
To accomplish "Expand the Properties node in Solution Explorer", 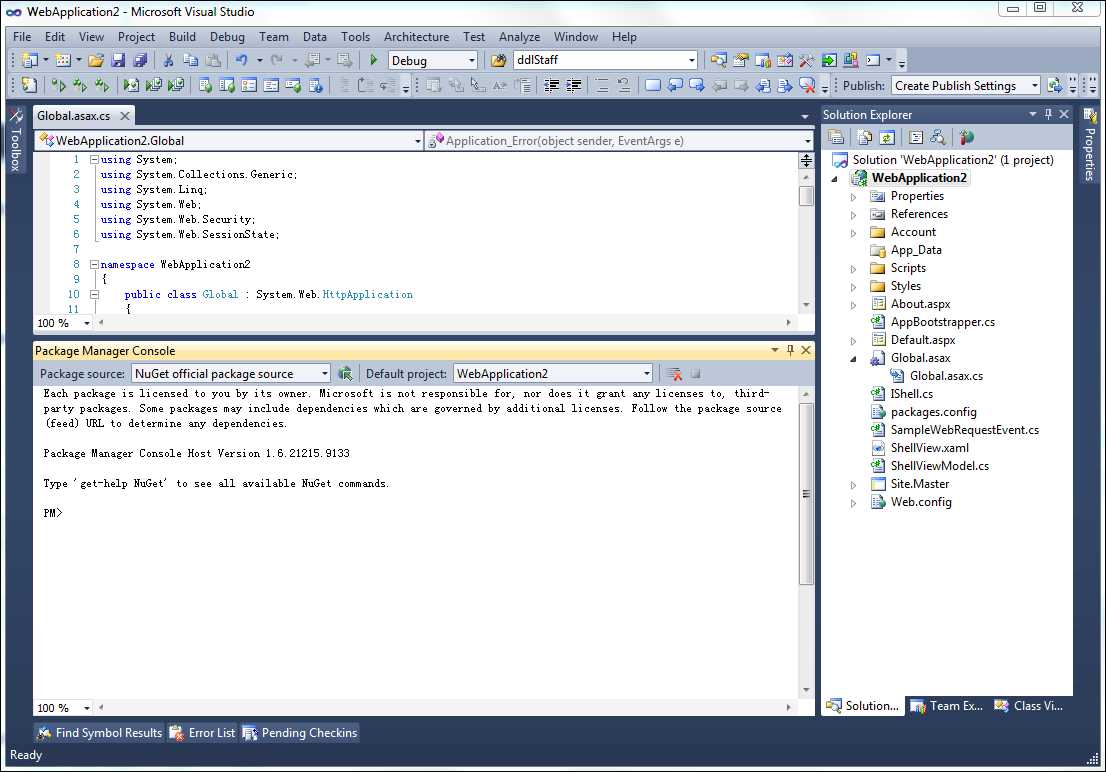I will (x=853, y=197).
